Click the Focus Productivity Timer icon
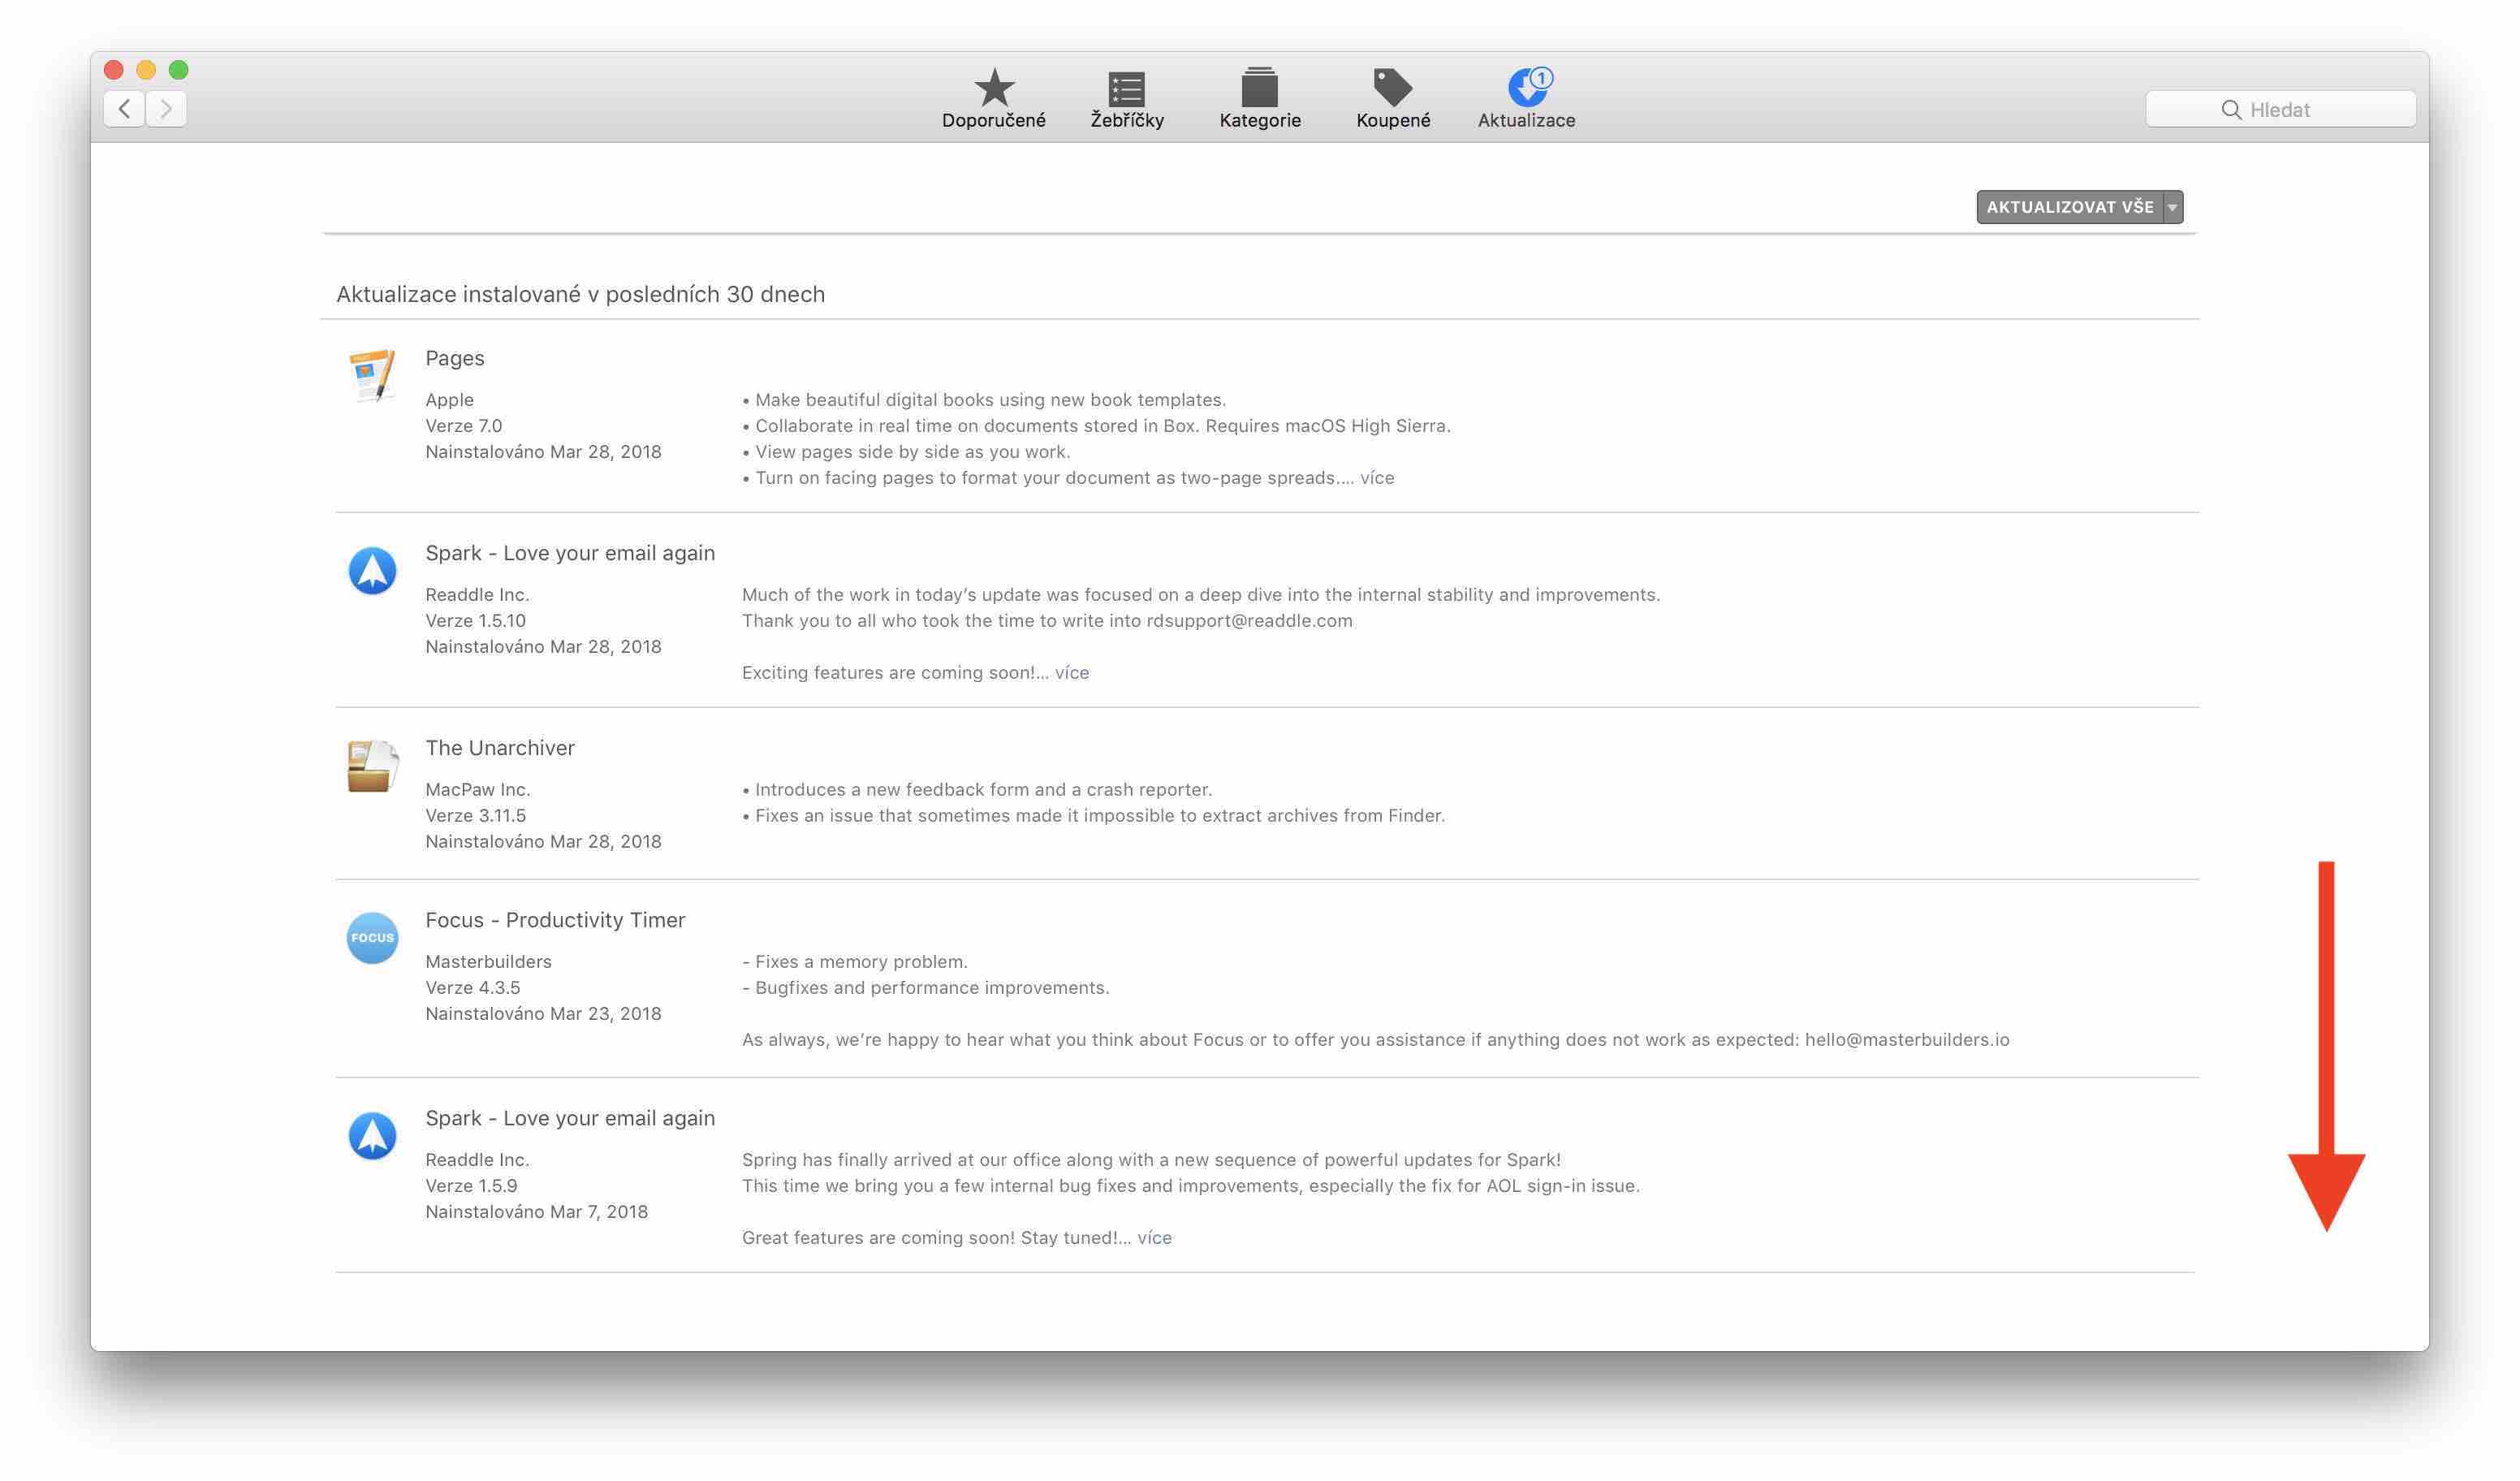This screenshot has width=2520, height=1481. (372, 938)
